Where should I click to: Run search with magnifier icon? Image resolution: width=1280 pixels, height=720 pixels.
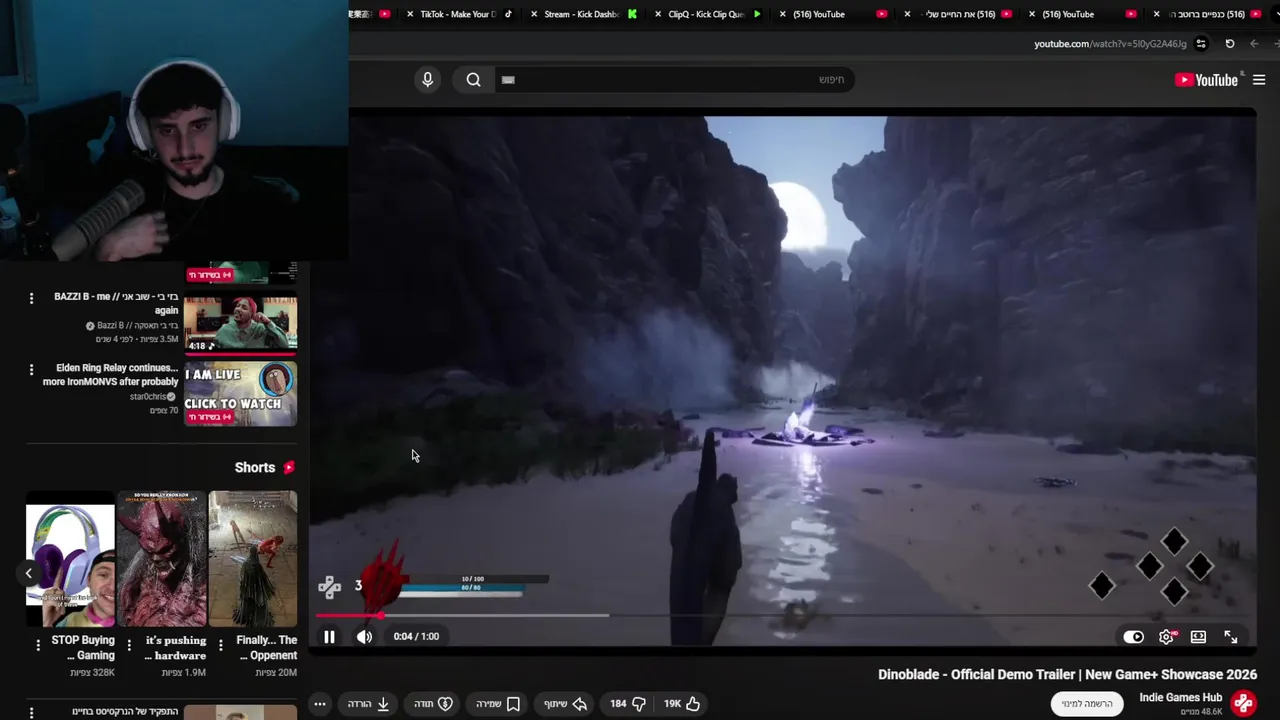pos(473,80)
